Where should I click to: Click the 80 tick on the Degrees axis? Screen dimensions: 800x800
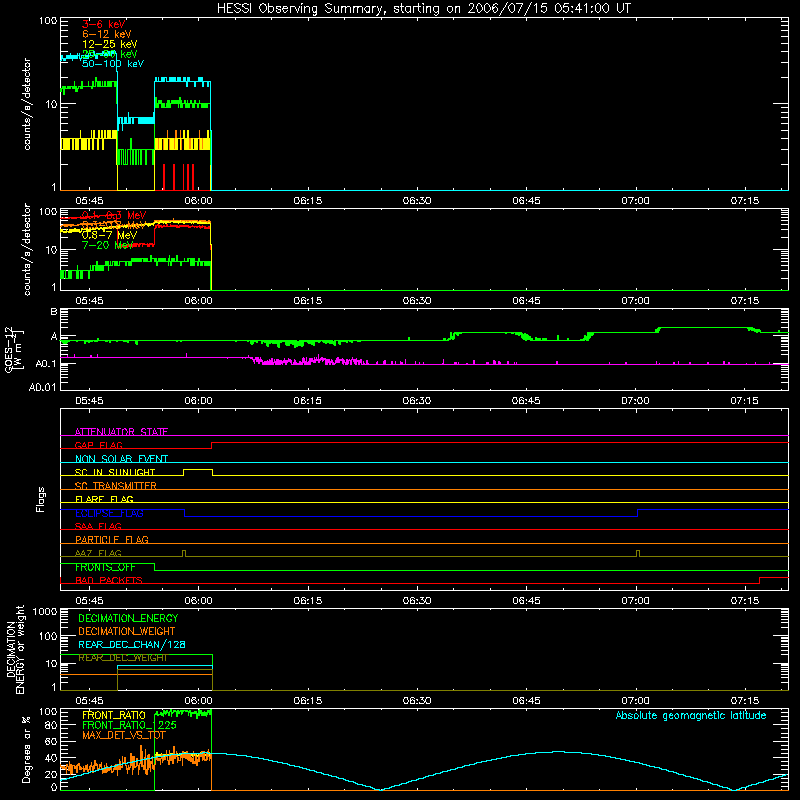(51, 725)
